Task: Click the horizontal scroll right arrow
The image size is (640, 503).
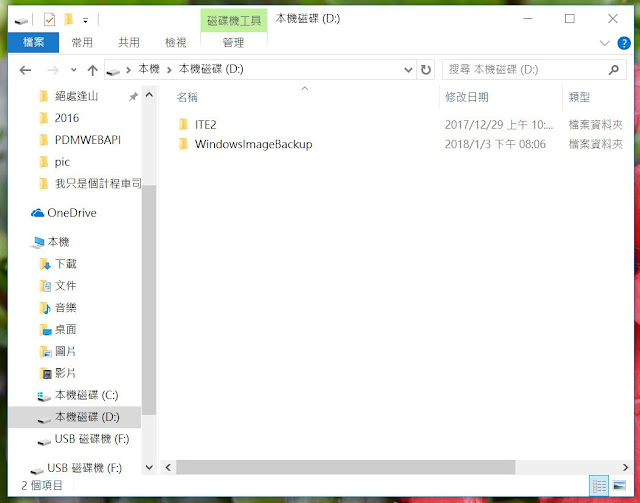Action: tap(625, 467)
